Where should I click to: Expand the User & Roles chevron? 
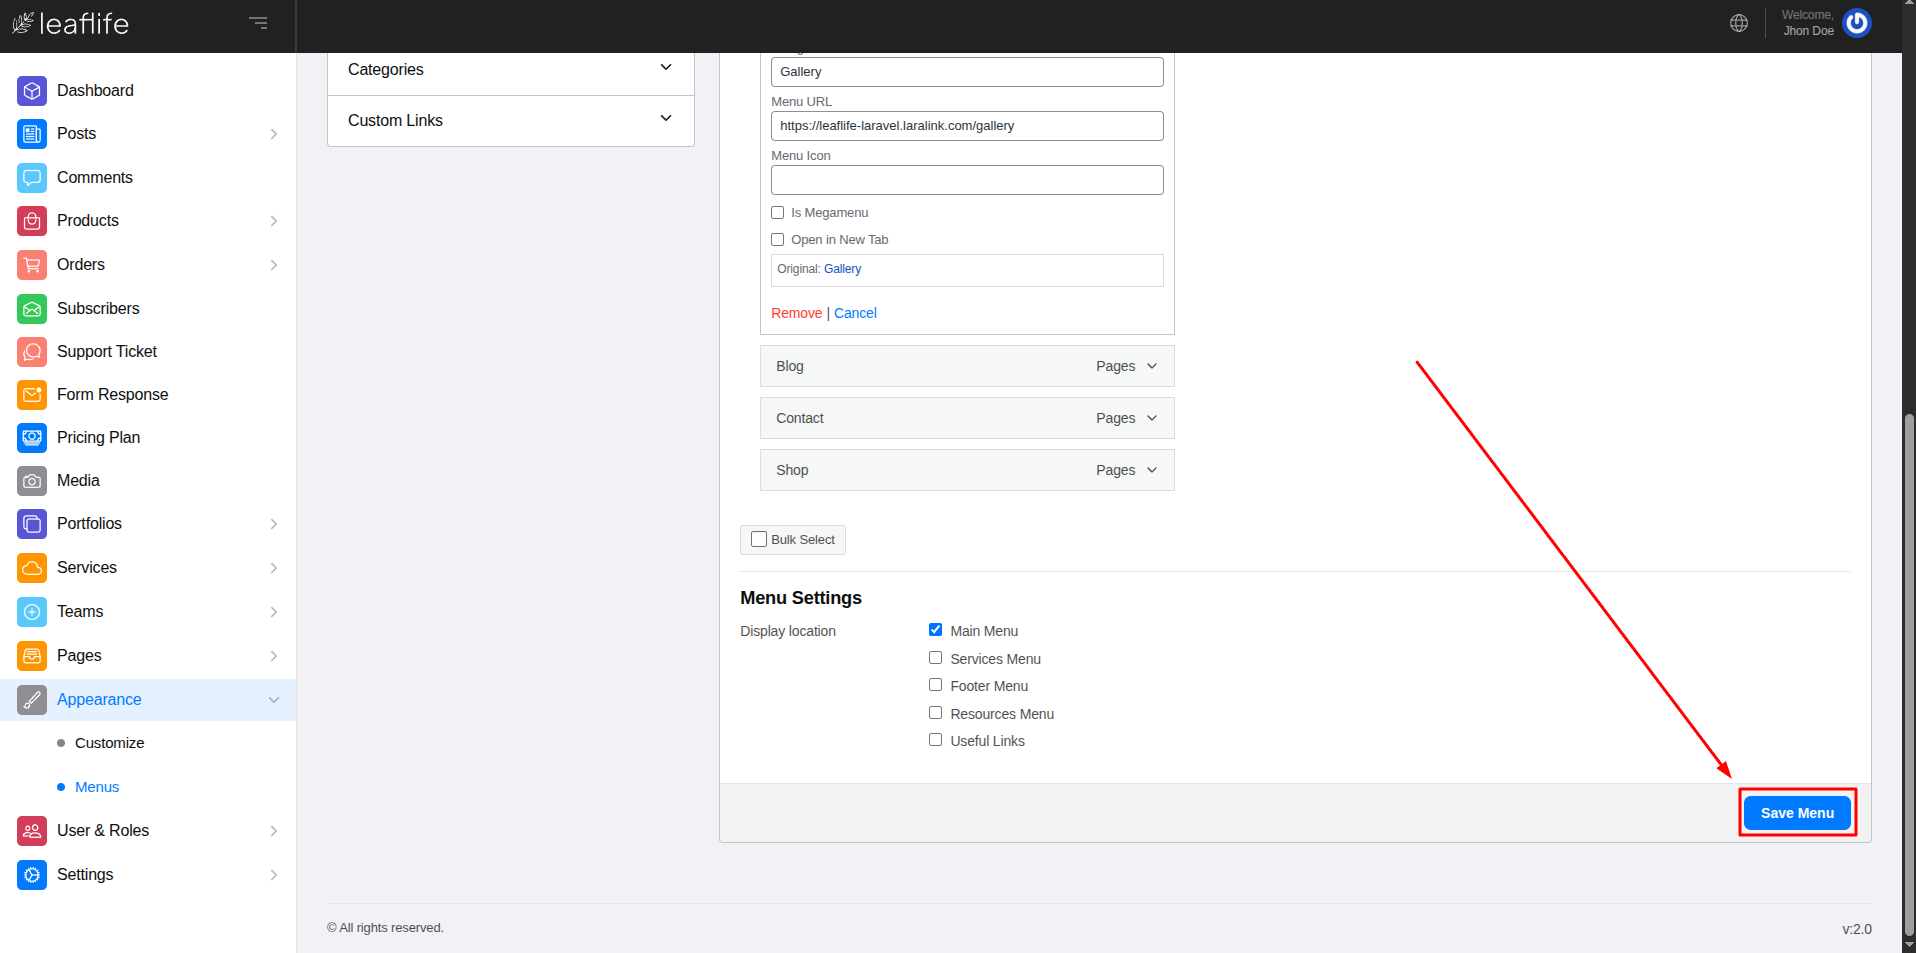pos(273,831)
